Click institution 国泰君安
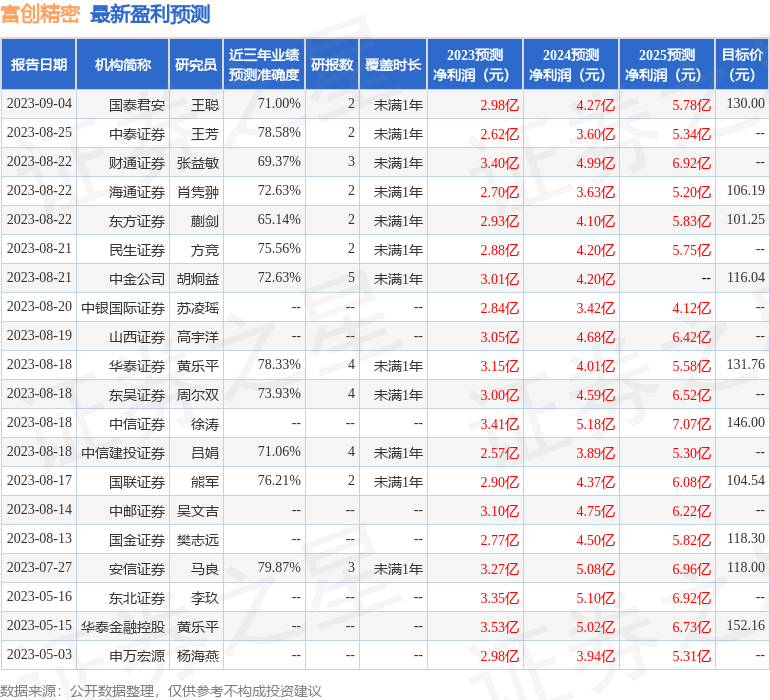This screenshot has height=700, width=770. coord(137,105)
